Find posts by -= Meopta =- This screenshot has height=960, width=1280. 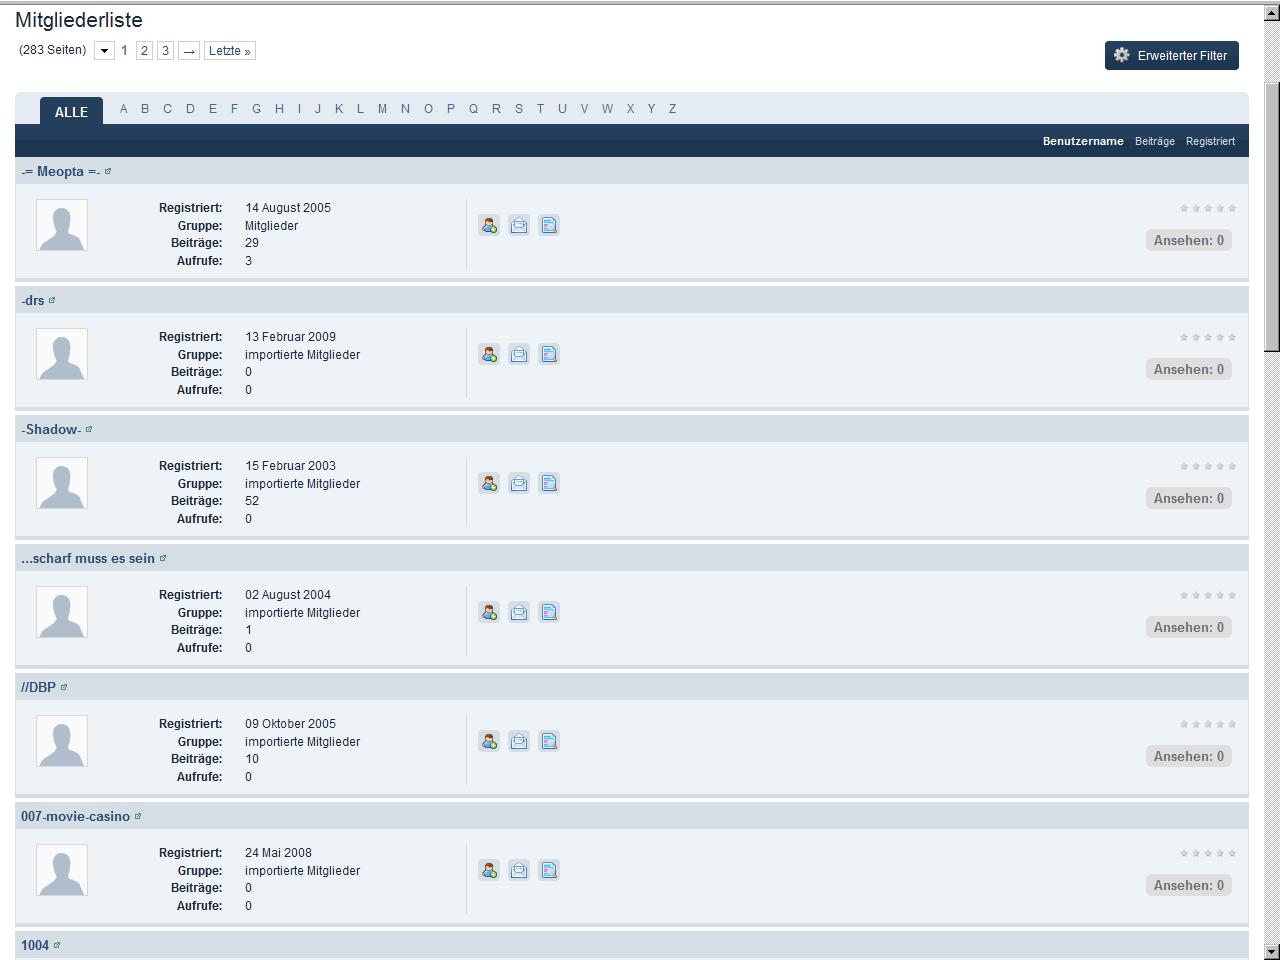[549, 225]
